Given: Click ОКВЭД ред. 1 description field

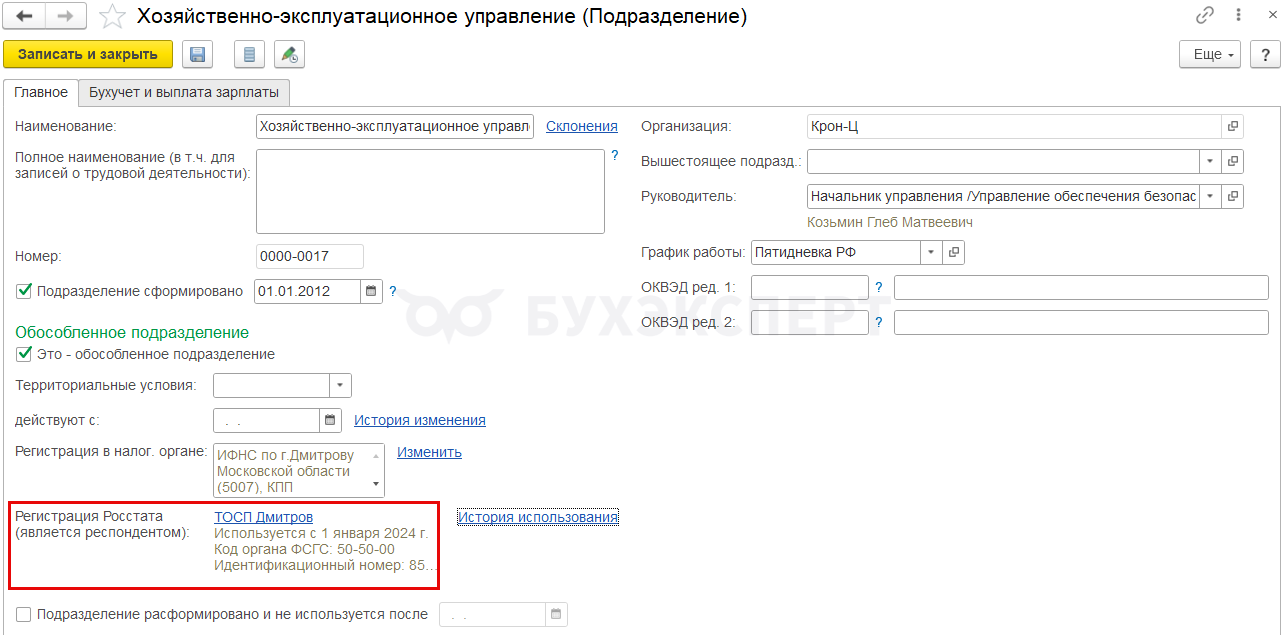Looking at the screenshot, I should pyautogui.click(x=1081, y=287).
